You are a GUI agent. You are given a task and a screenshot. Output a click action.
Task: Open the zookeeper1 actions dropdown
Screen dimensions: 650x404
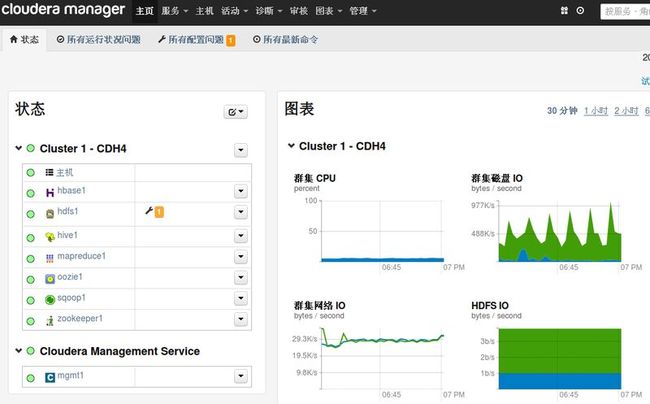tap(241, 319)
